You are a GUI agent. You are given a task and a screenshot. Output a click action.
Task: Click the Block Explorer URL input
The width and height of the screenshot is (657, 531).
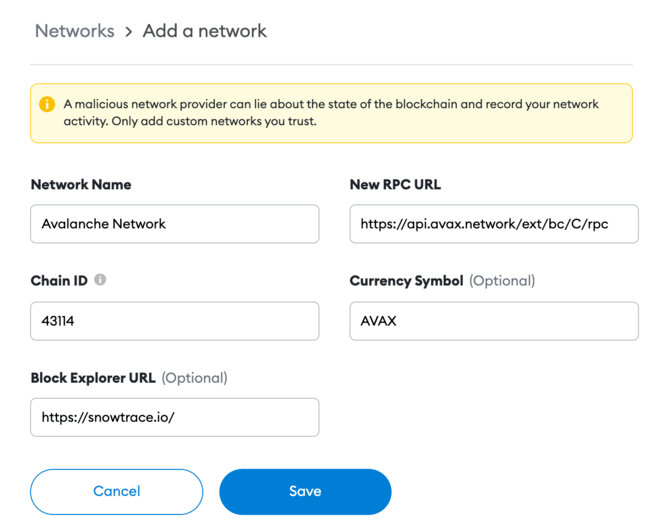tap(175, 417)
